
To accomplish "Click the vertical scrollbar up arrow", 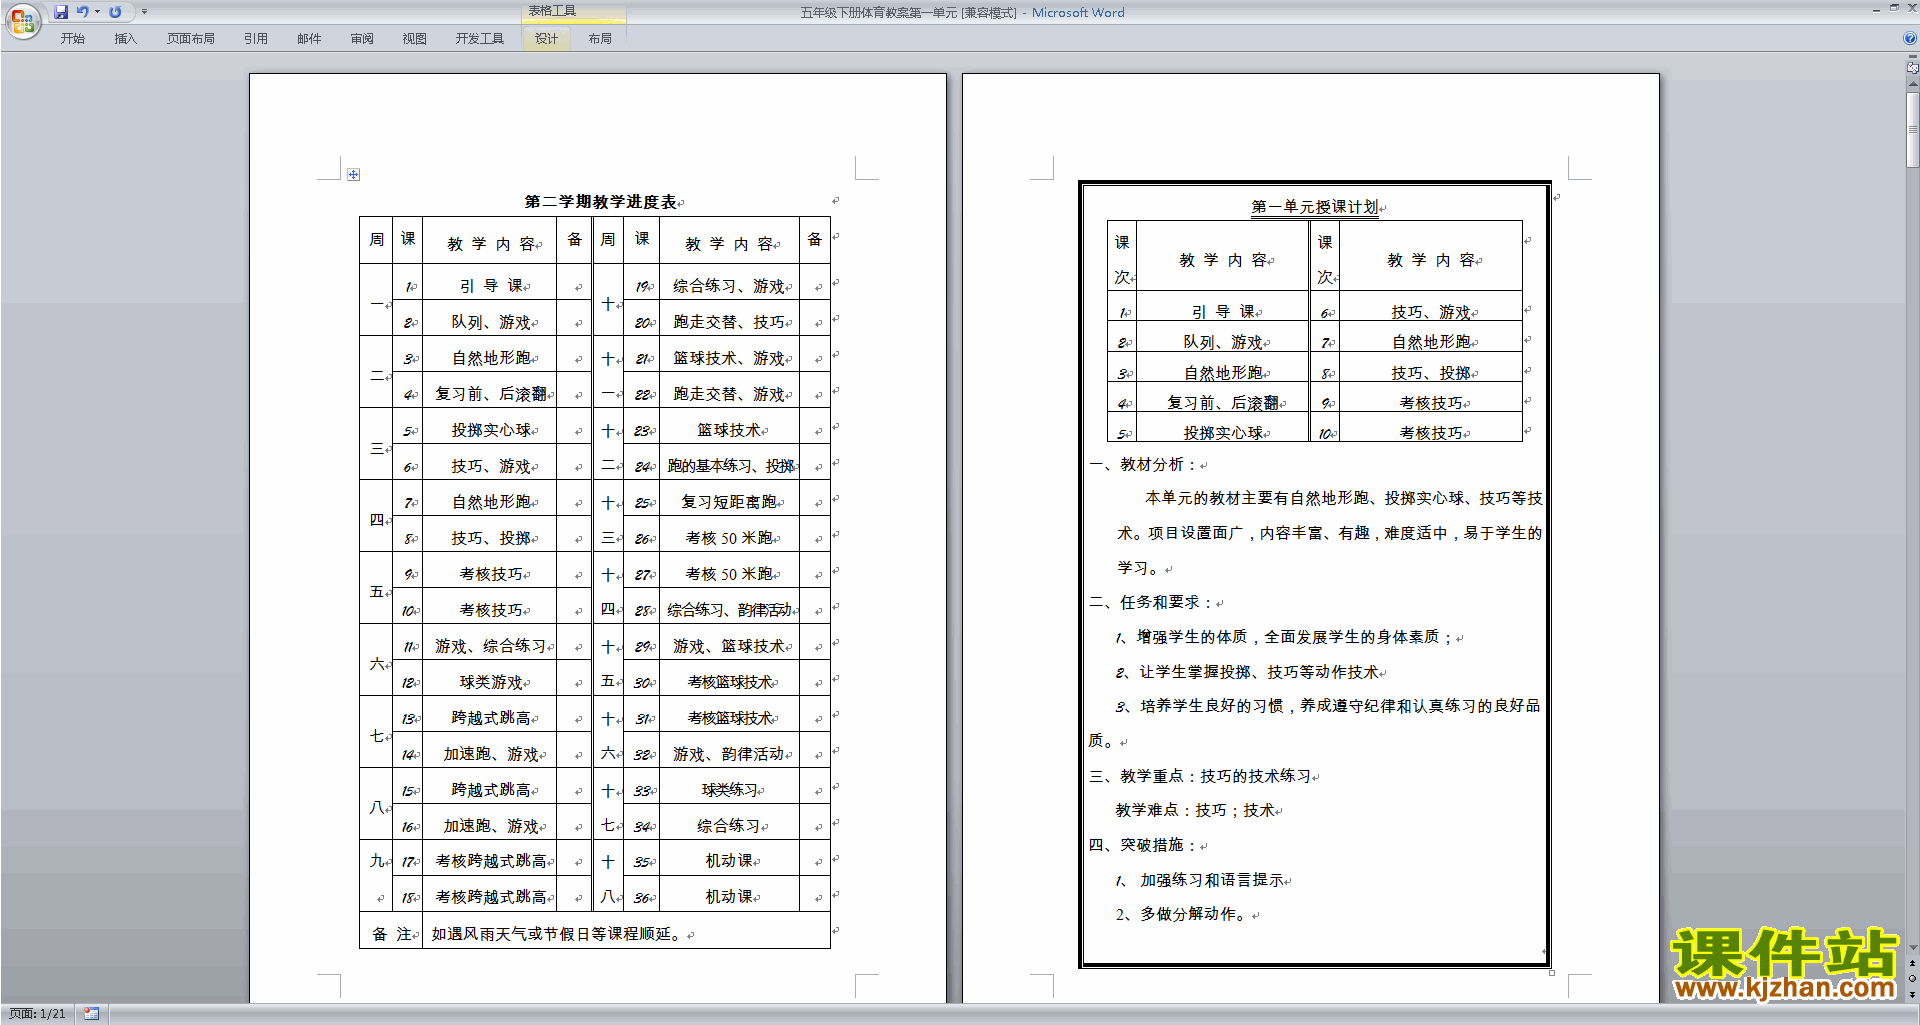I will 1913,86.
